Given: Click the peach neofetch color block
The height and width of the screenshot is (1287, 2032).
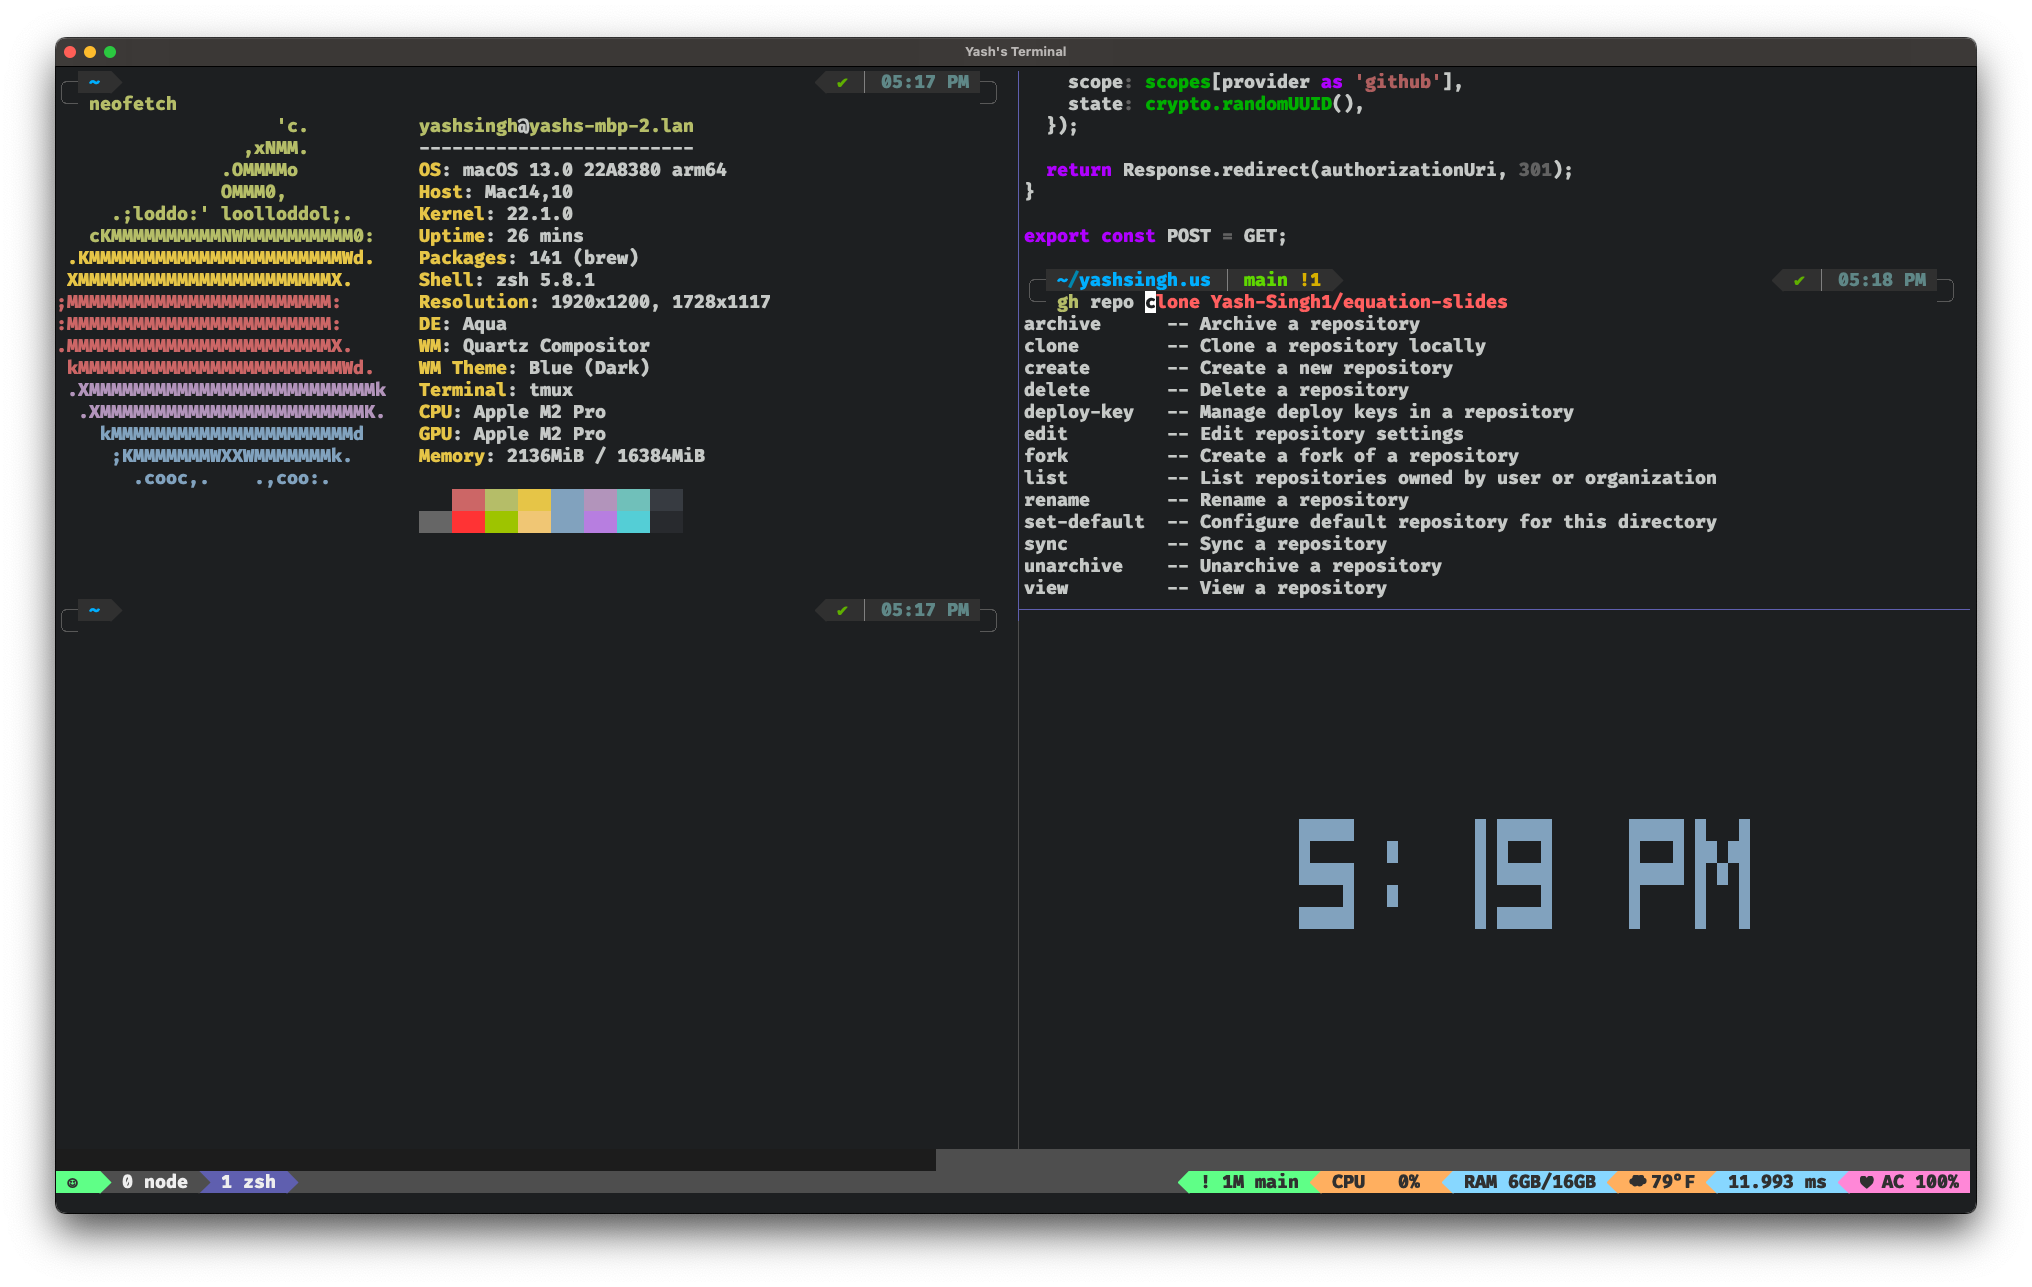Looking at the screenshot, I should pos(534,522).
